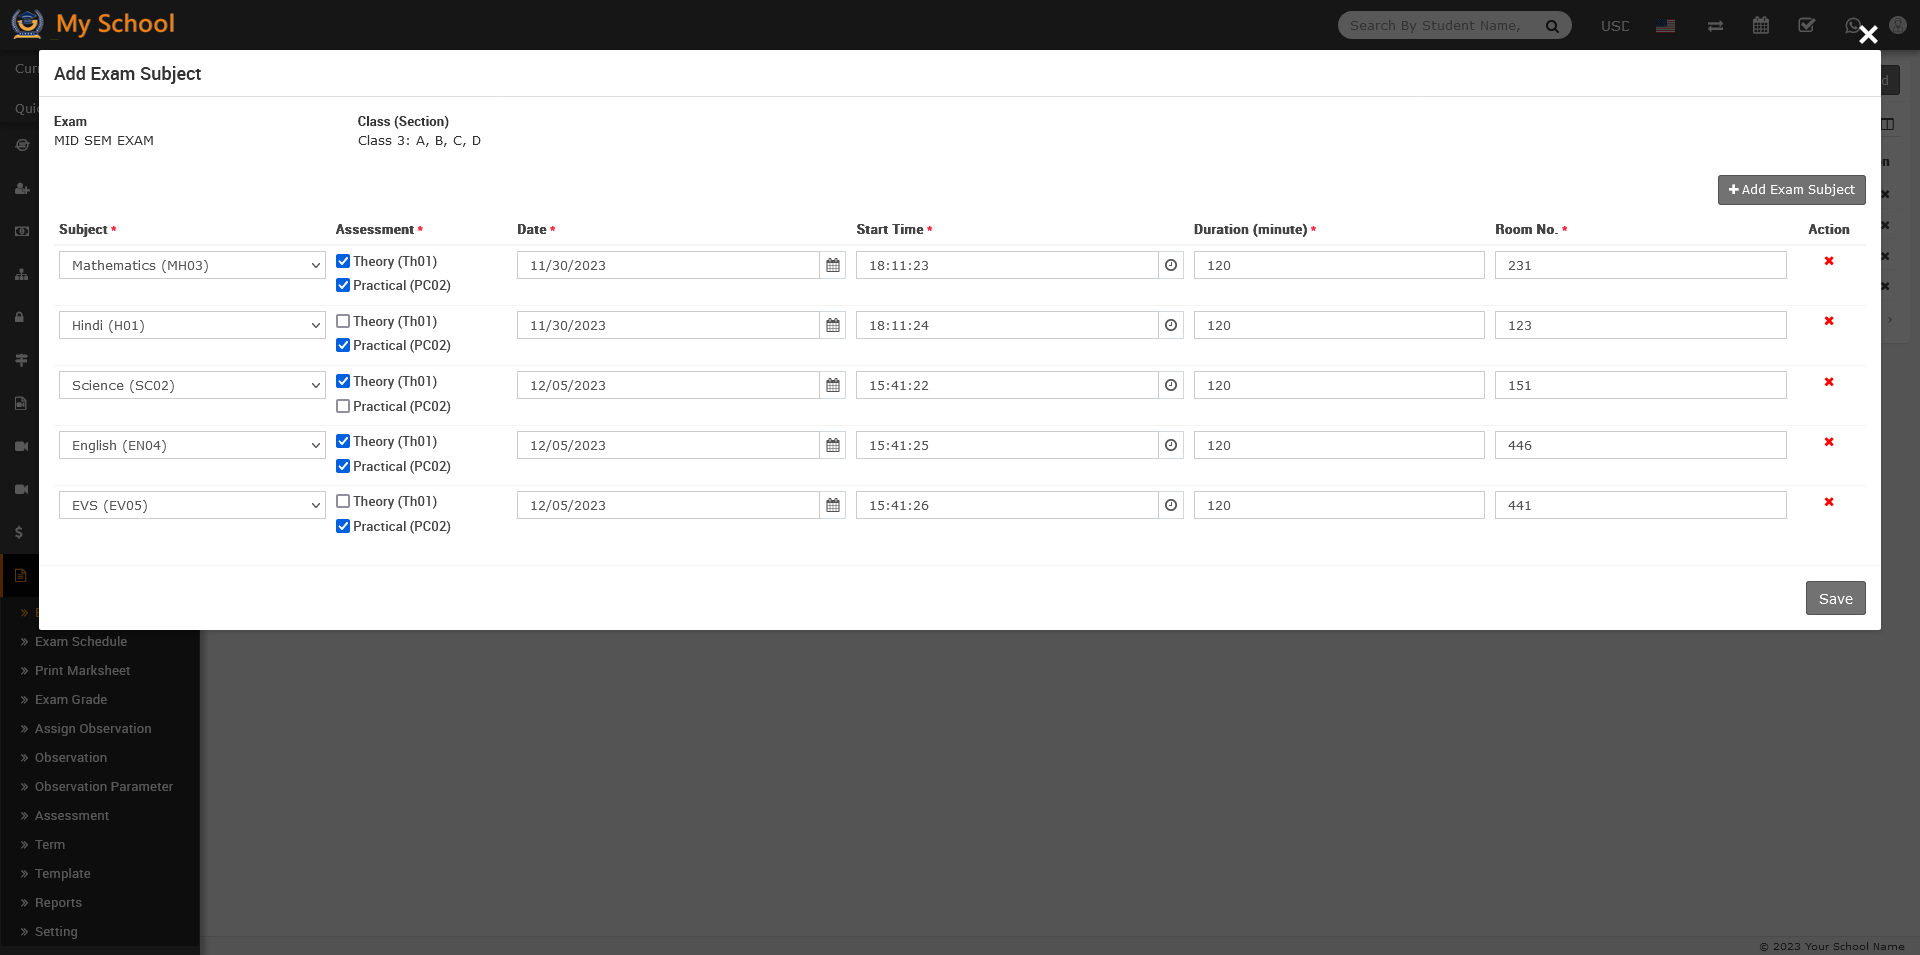Open calendar picker for English exam date
1920x955 pixels.
point(832,445)
